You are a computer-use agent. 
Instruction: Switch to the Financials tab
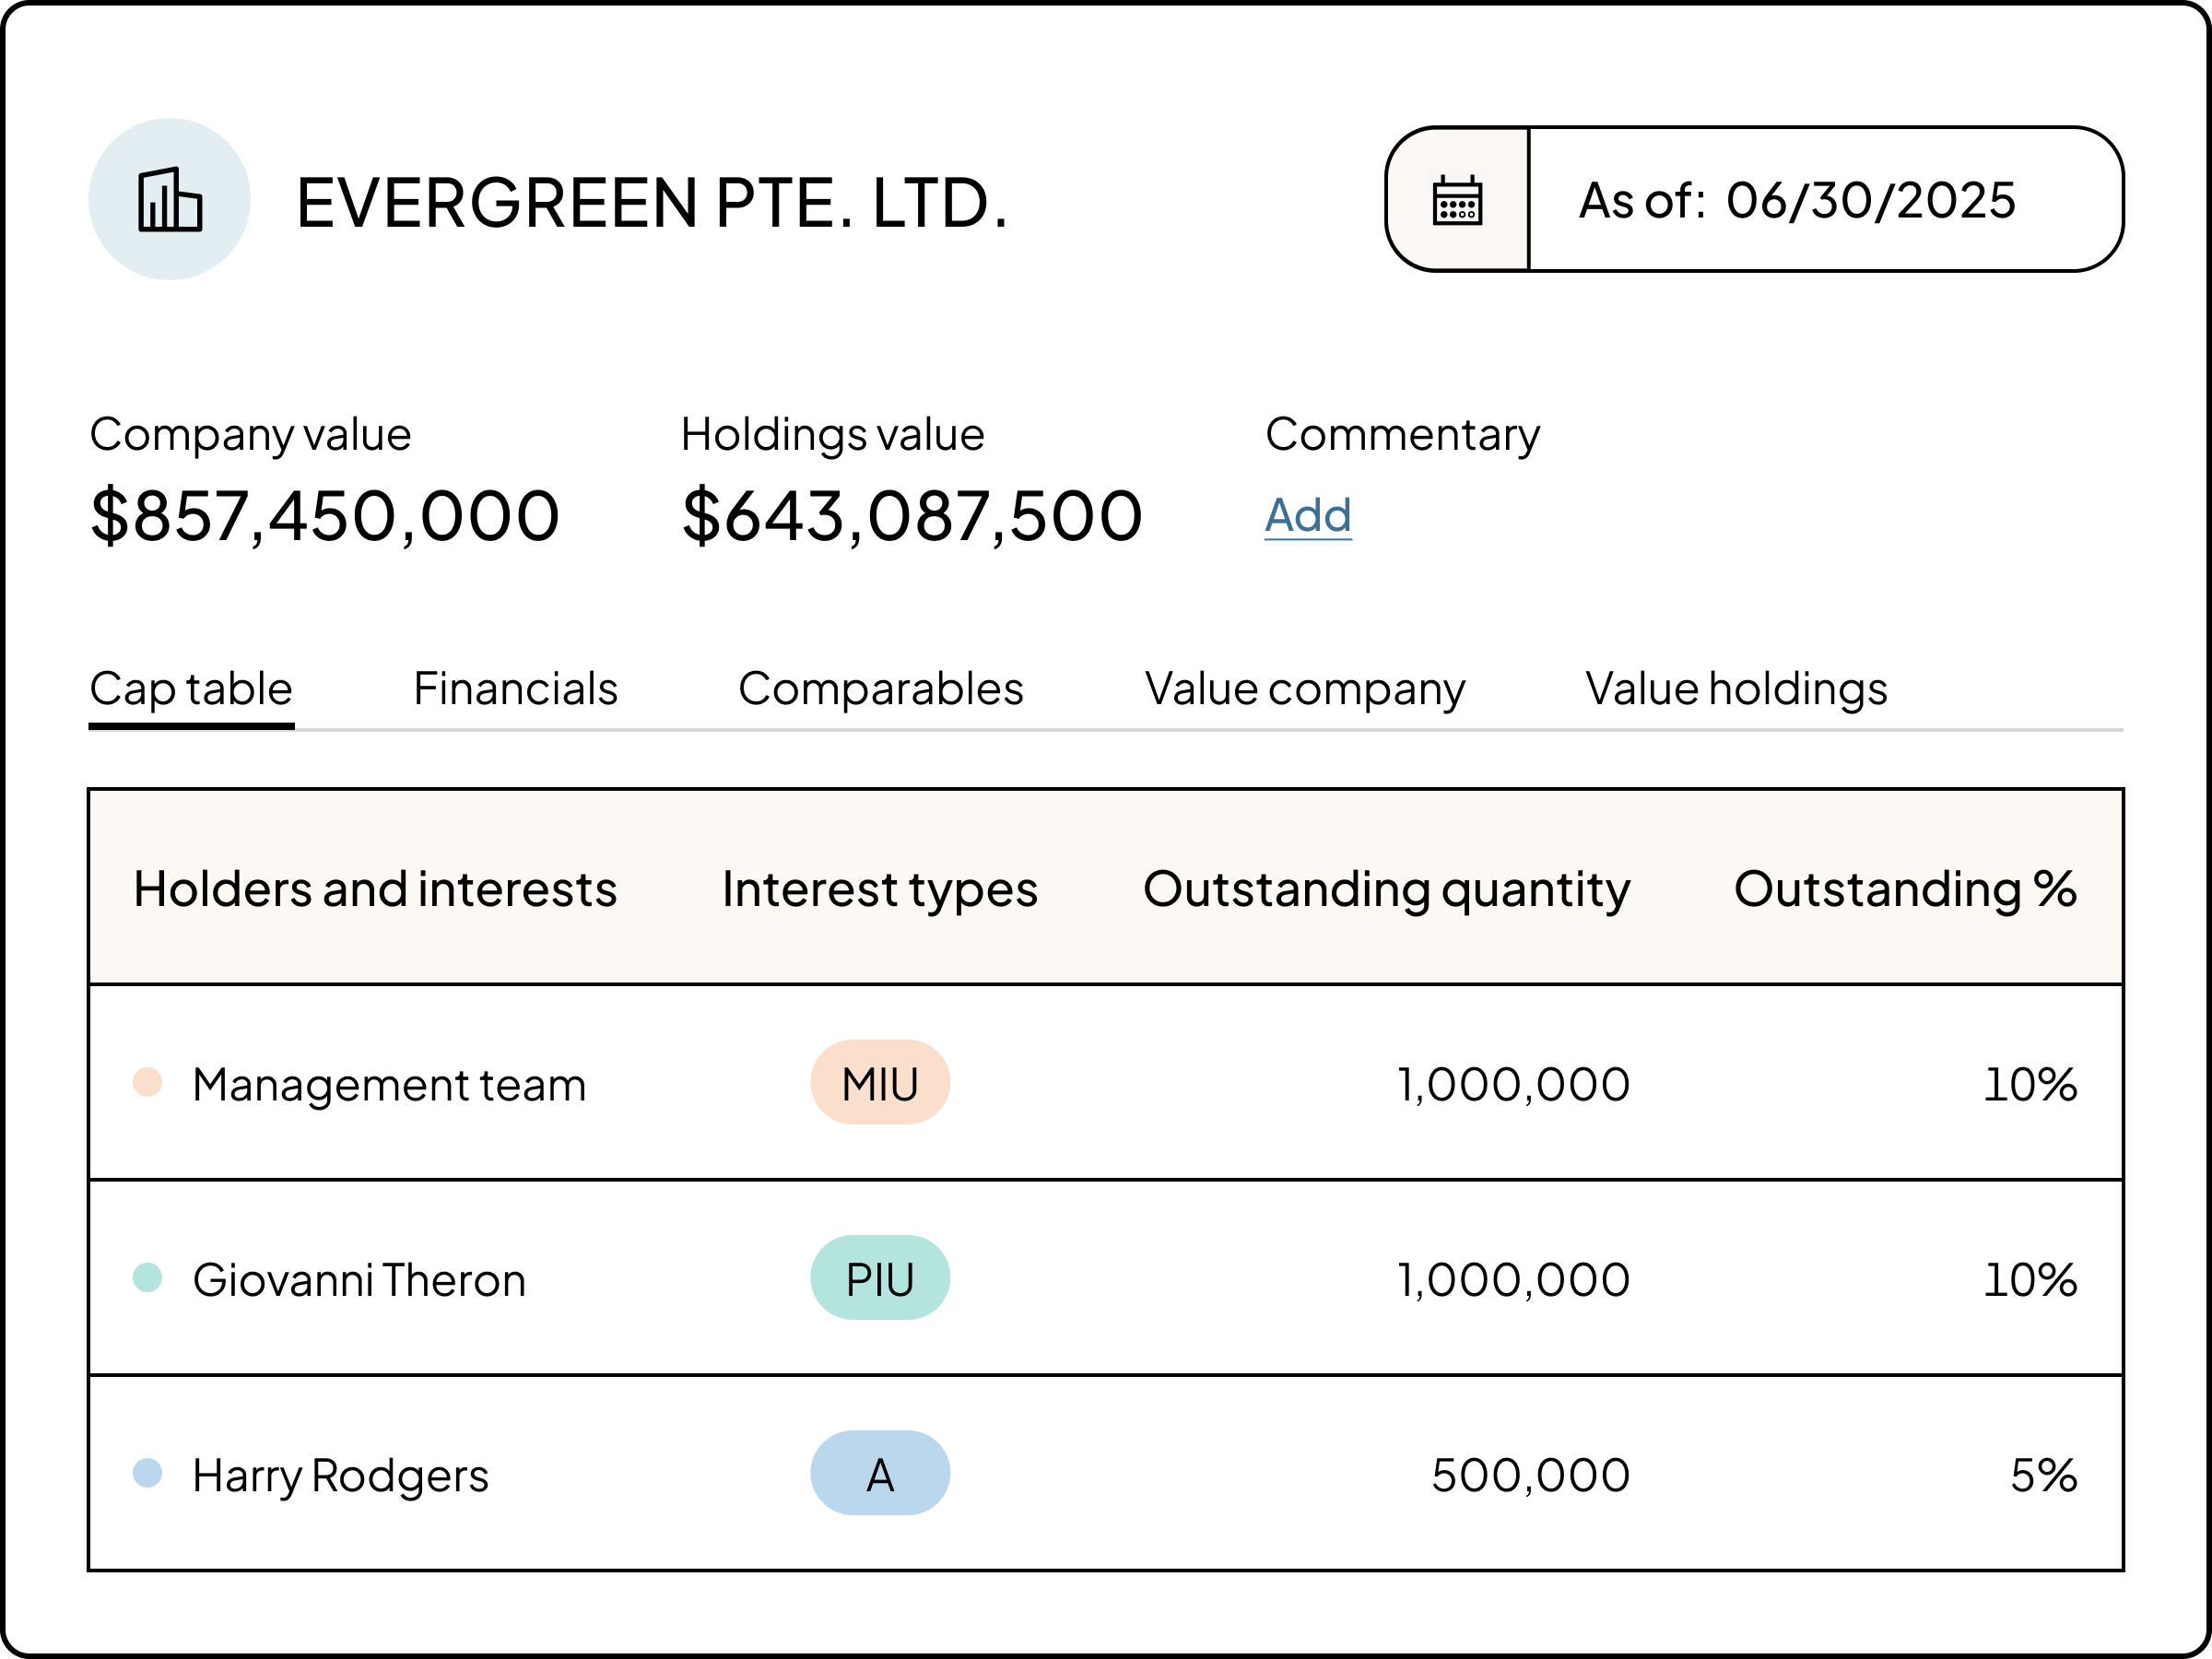point(515,688)
